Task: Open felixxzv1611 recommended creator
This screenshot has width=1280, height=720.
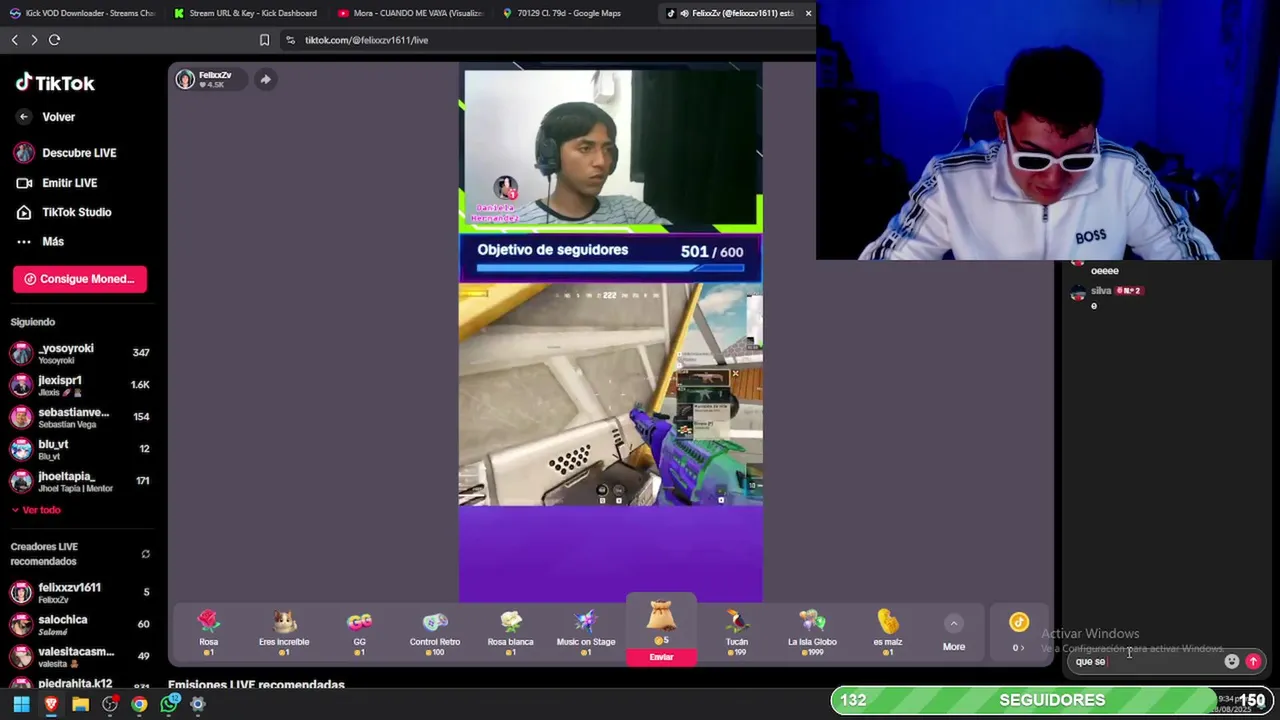Action: (x=80, y=592)
